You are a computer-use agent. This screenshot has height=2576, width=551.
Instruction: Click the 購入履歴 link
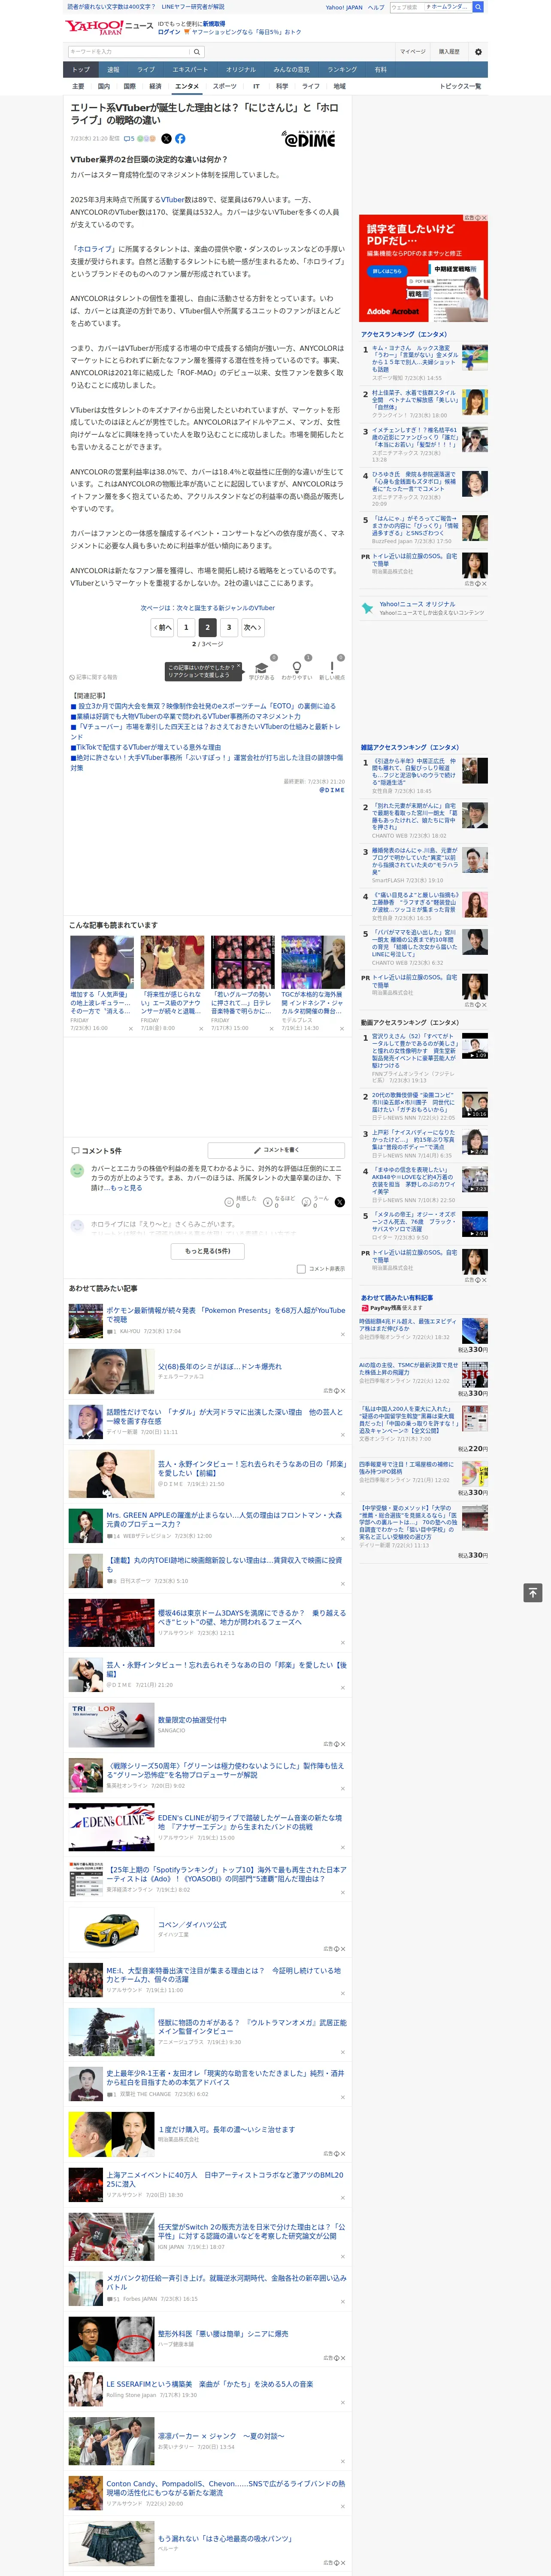(x=449, y=52)
